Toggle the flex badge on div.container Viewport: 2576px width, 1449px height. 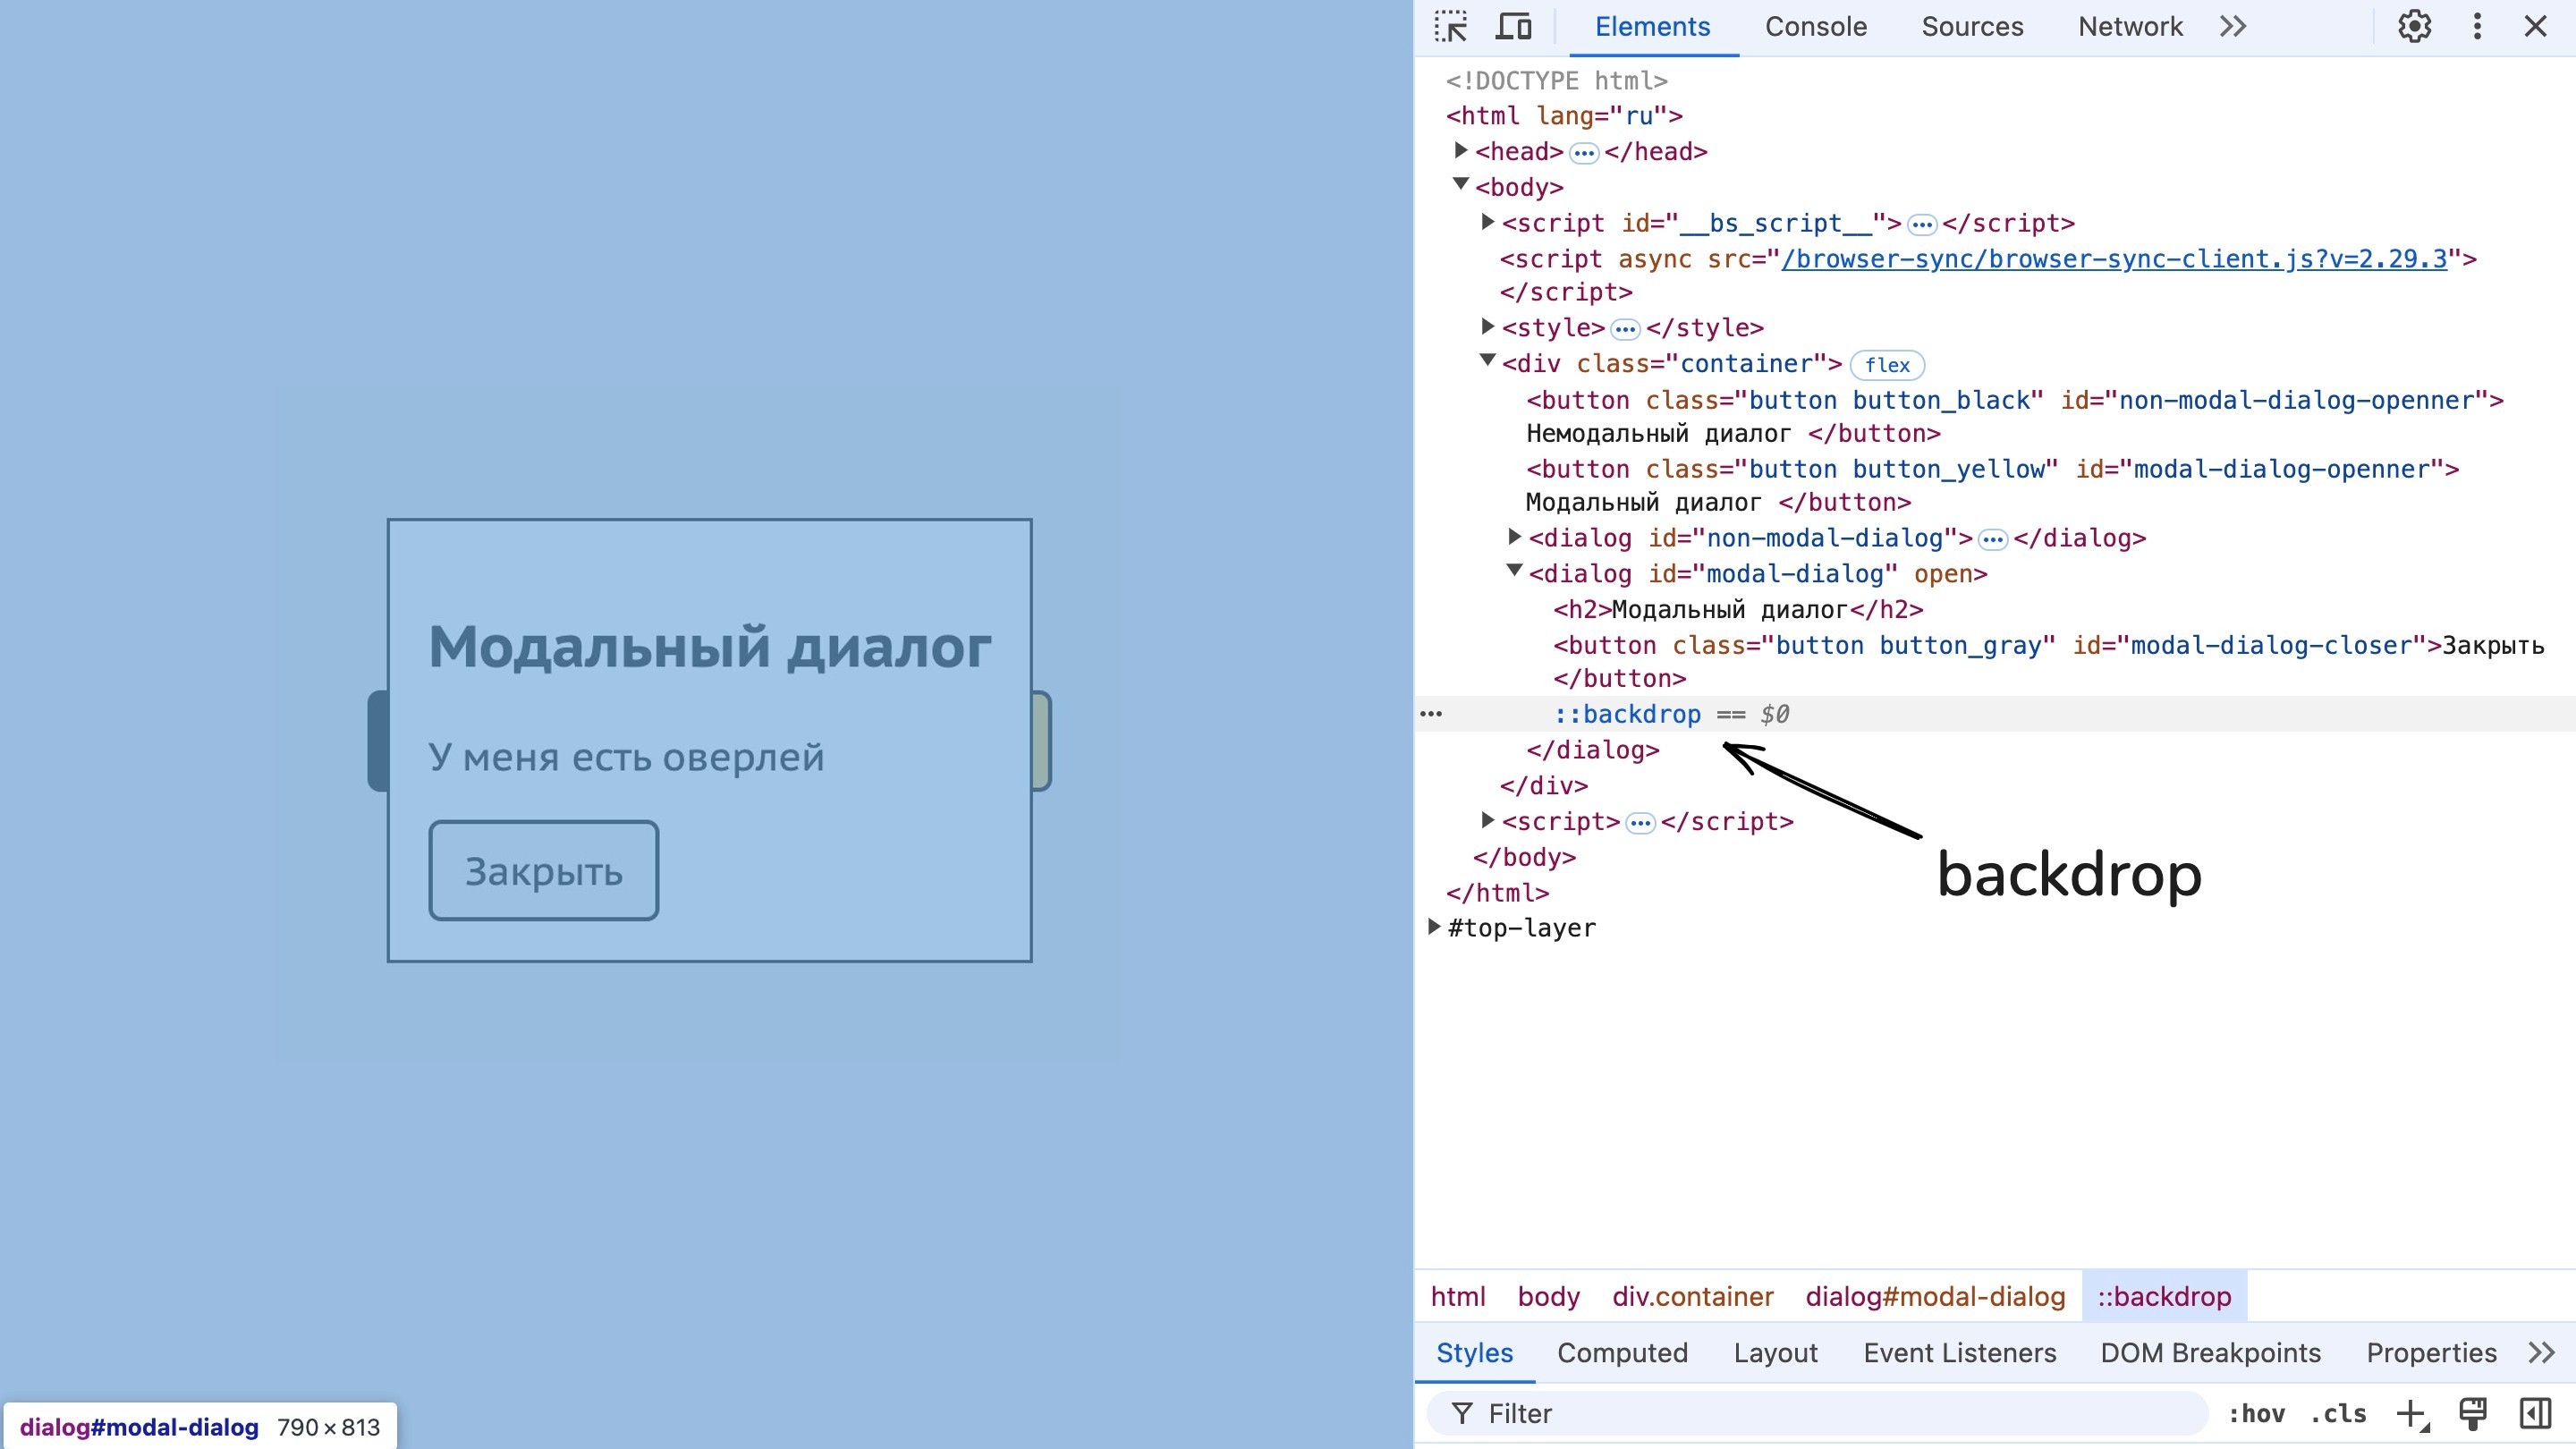coord(1887,365)
